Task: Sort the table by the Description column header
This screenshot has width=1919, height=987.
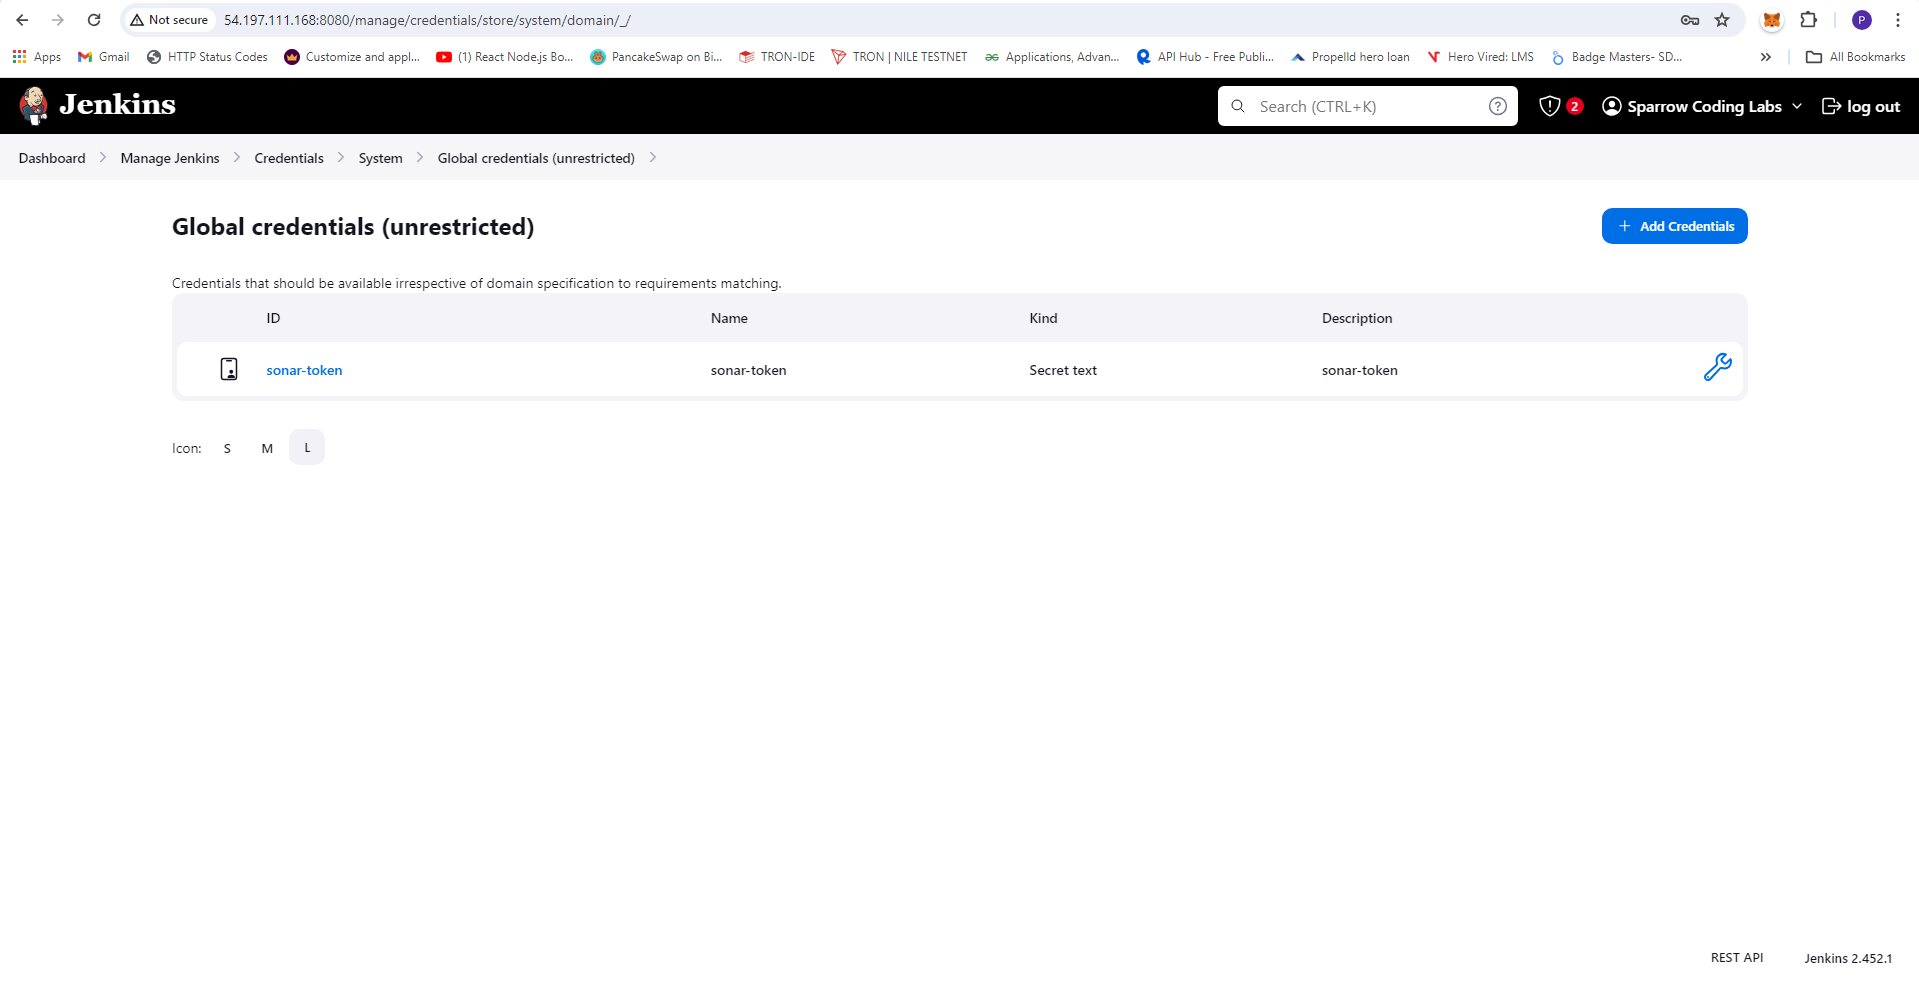Action: (x=1357, y=318)
